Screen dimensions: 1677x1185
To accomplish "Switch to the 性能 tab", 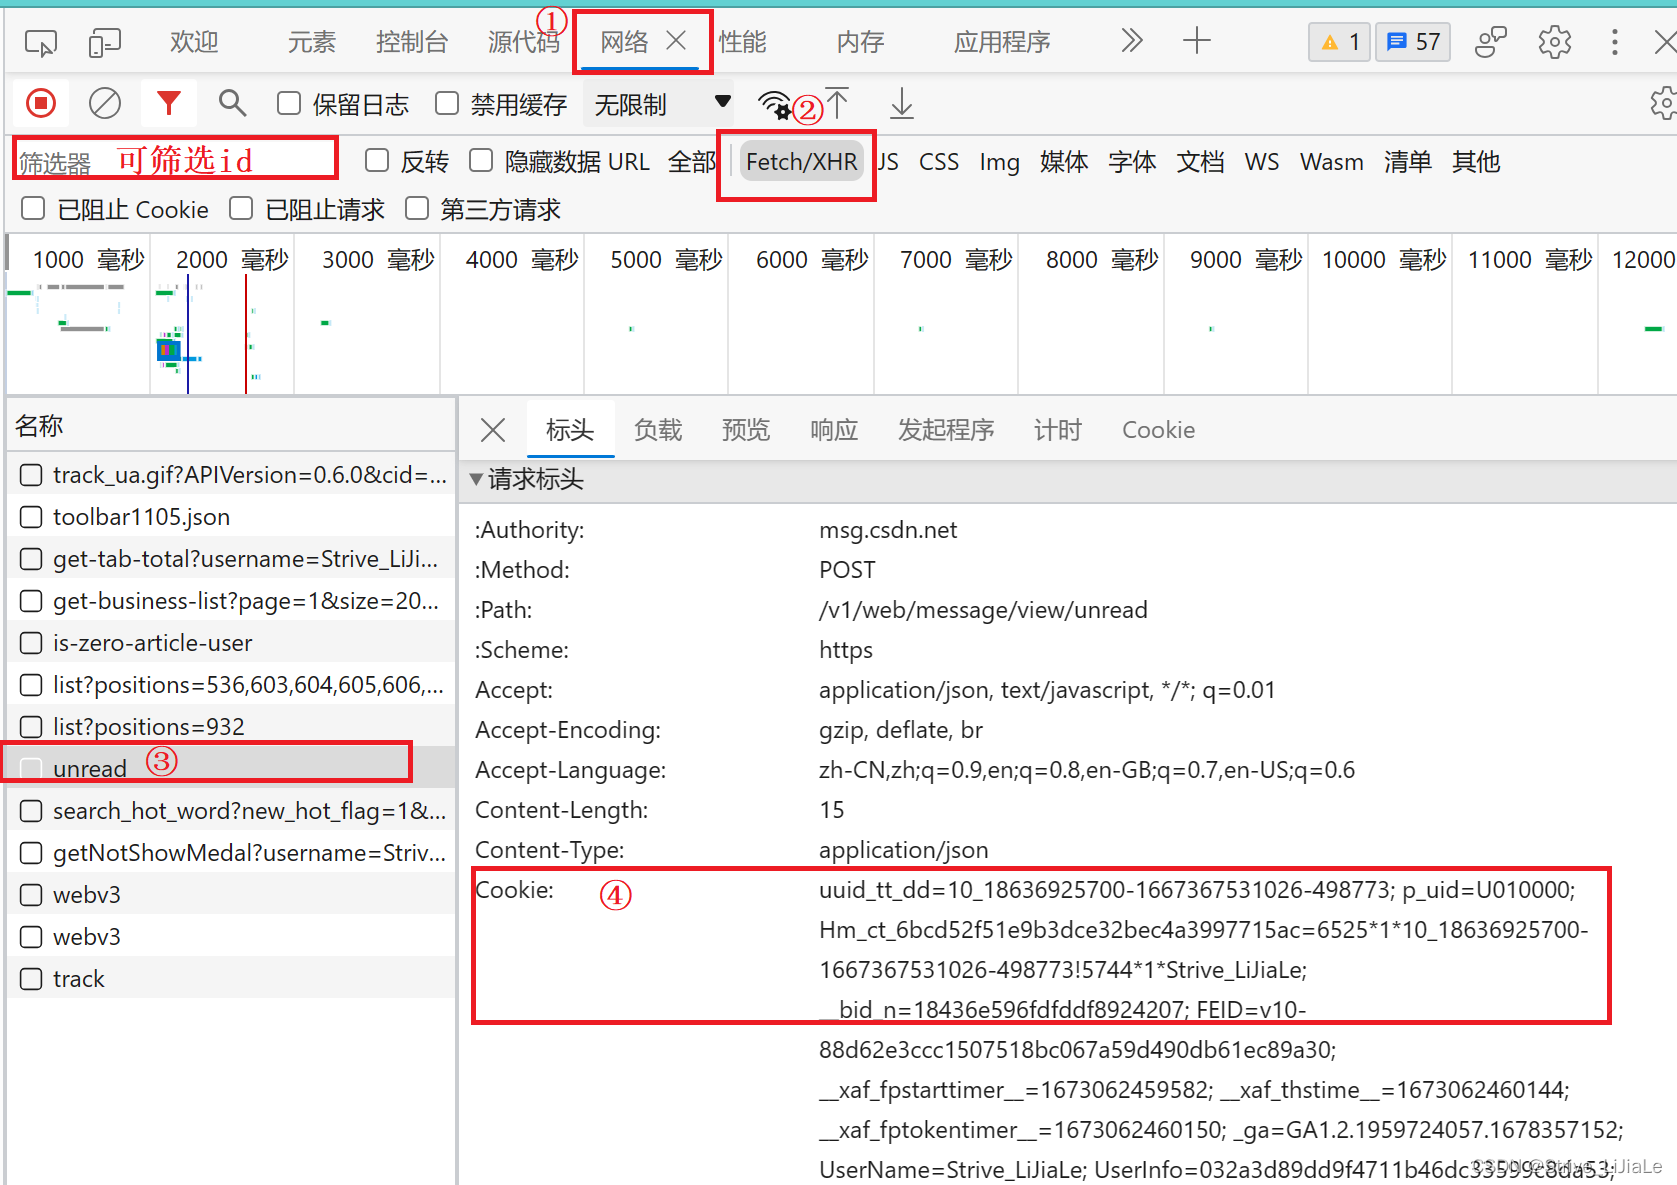I will coord(743,42).
